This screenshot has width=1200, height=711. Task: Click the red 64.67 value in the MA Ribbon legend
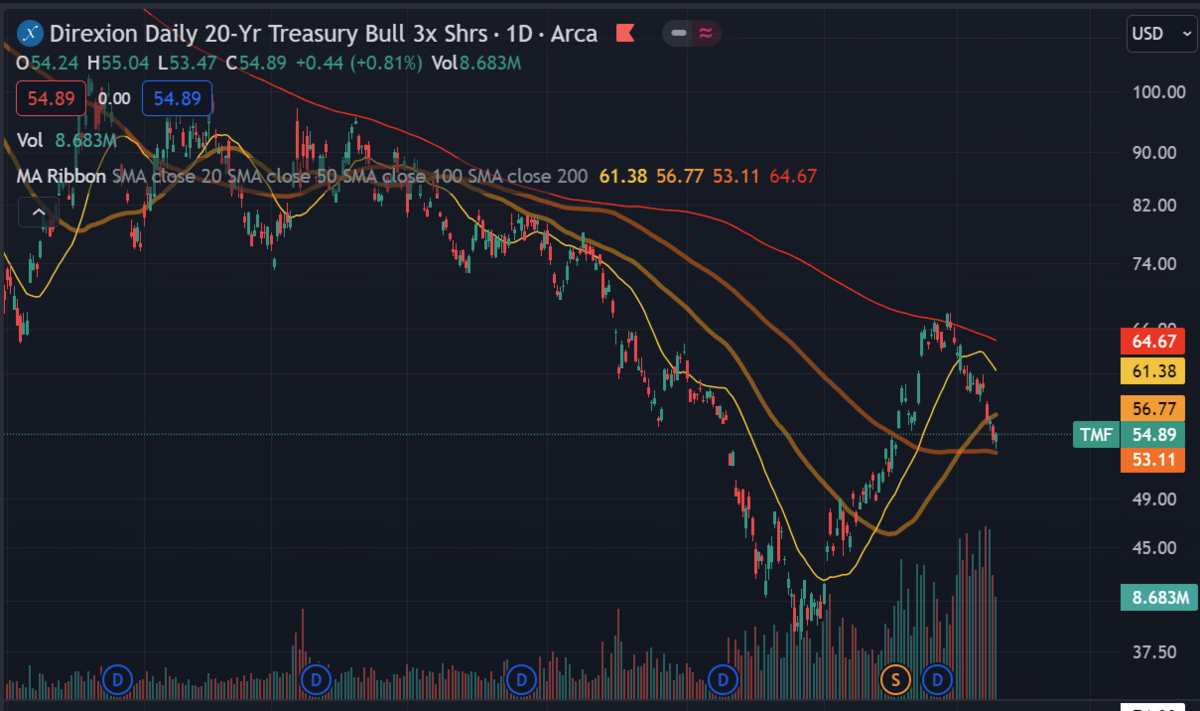point(794,177)
